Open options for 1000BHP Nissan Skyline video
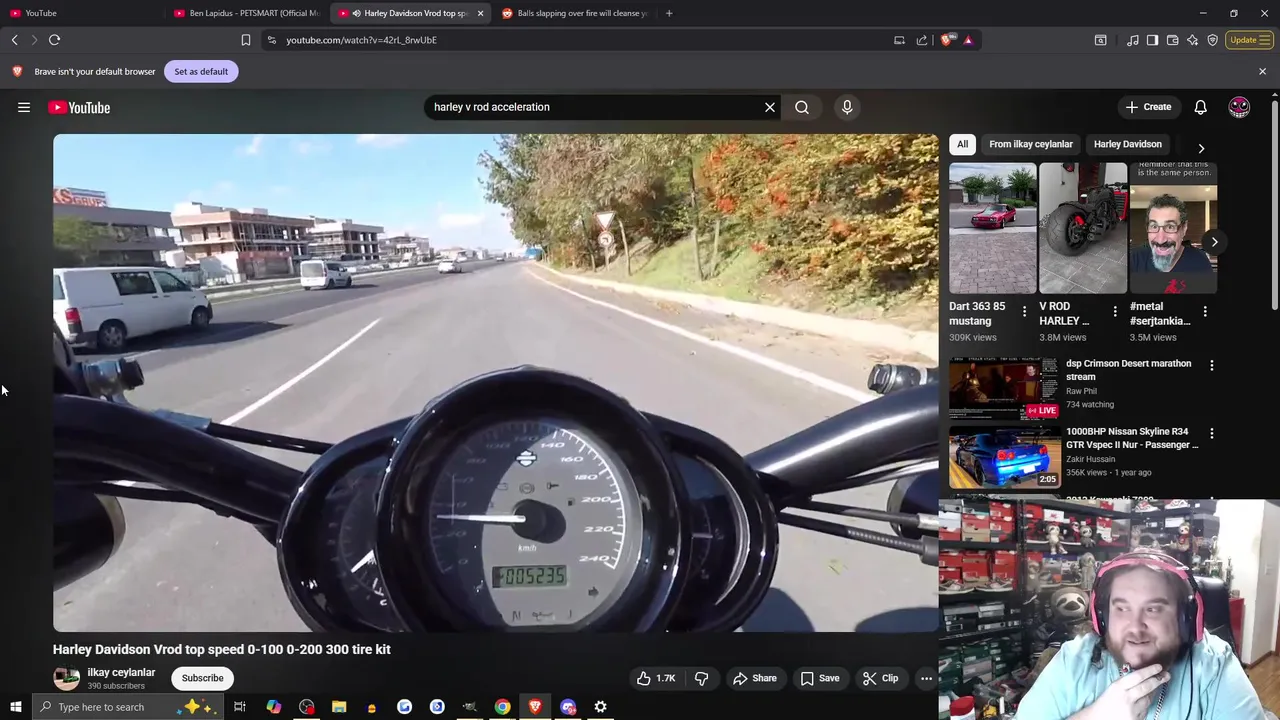This screenshot has height=720, width=1280. (x=1212, y=433)
